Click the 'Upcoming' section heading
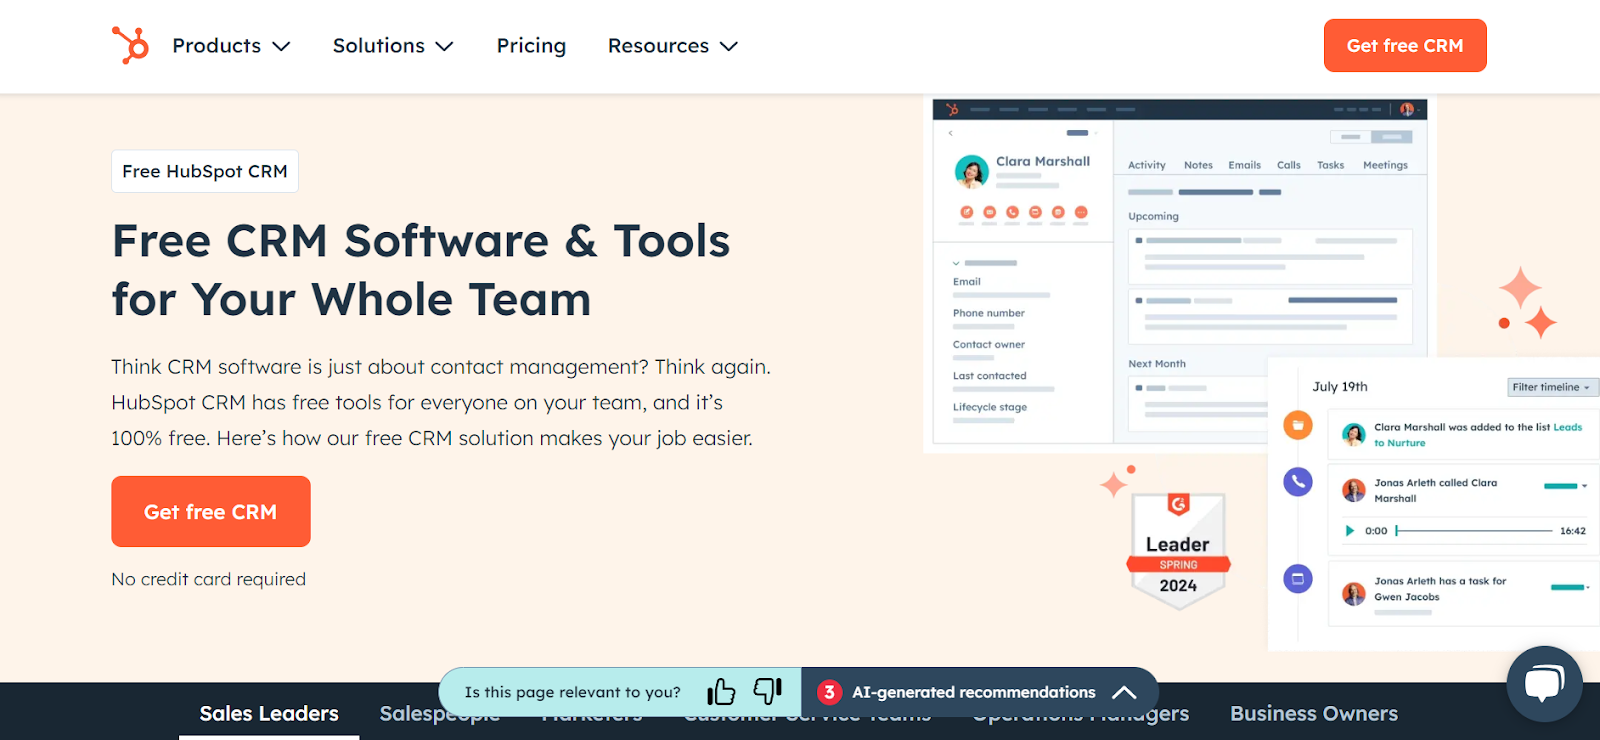 [1153, 216]
